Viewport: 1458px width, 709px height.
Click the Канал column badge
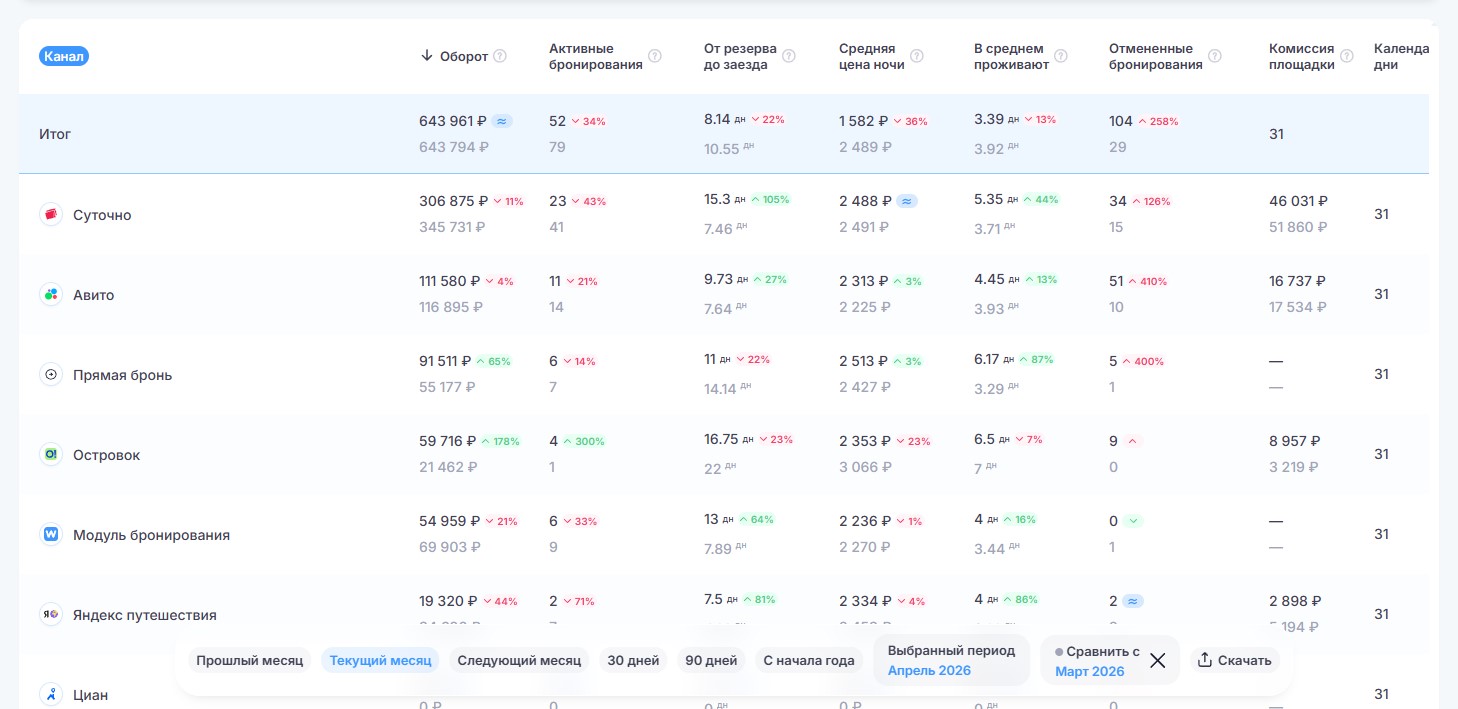click(x=64, y=56)
